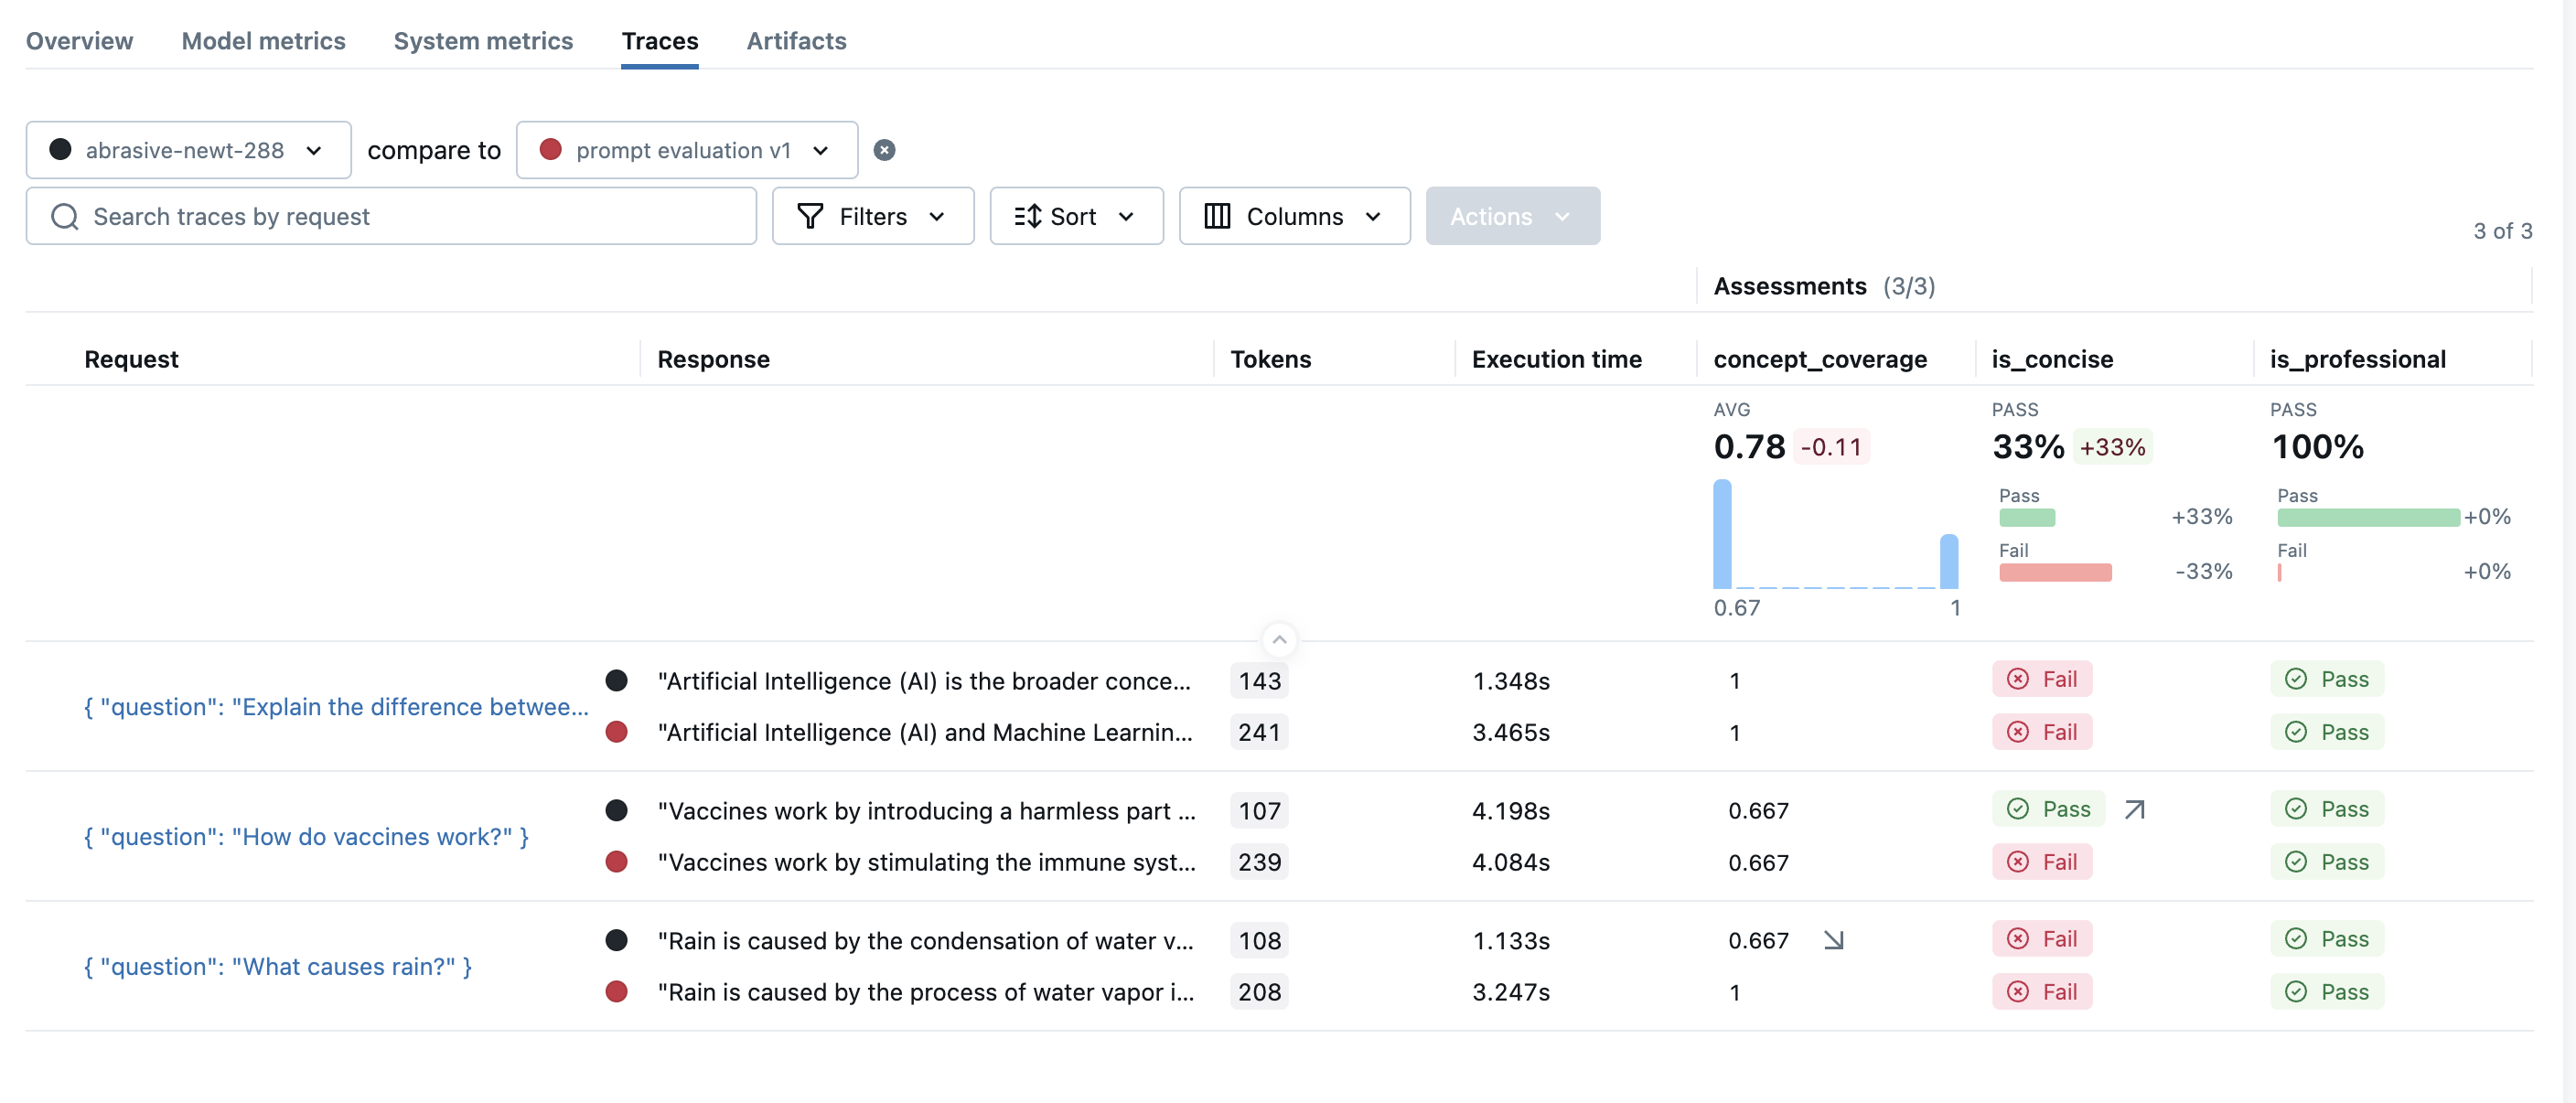Switch to the Model metrics tab
2576x1103 pixels.
(263, 41)
